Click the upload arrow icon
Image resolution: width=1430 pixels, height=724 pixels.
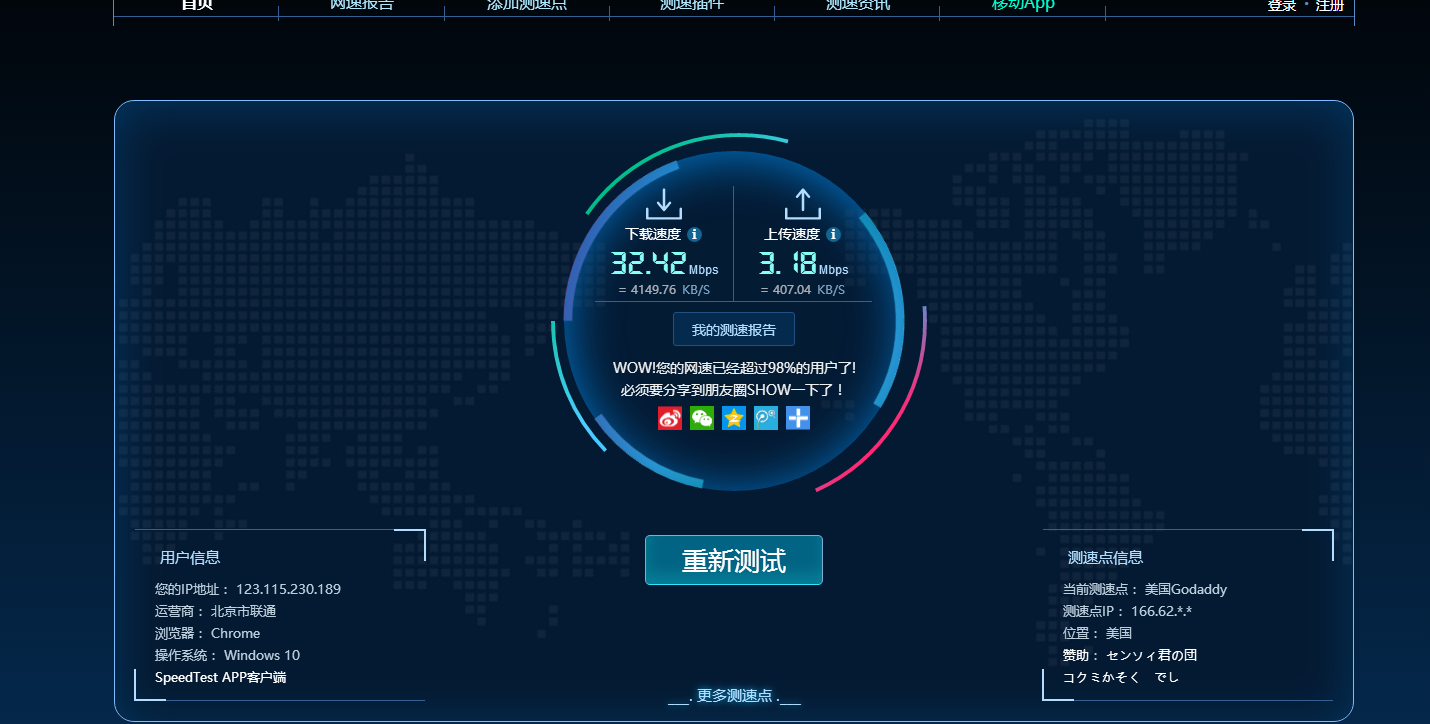pyautogui.click(x=803, y=203)
